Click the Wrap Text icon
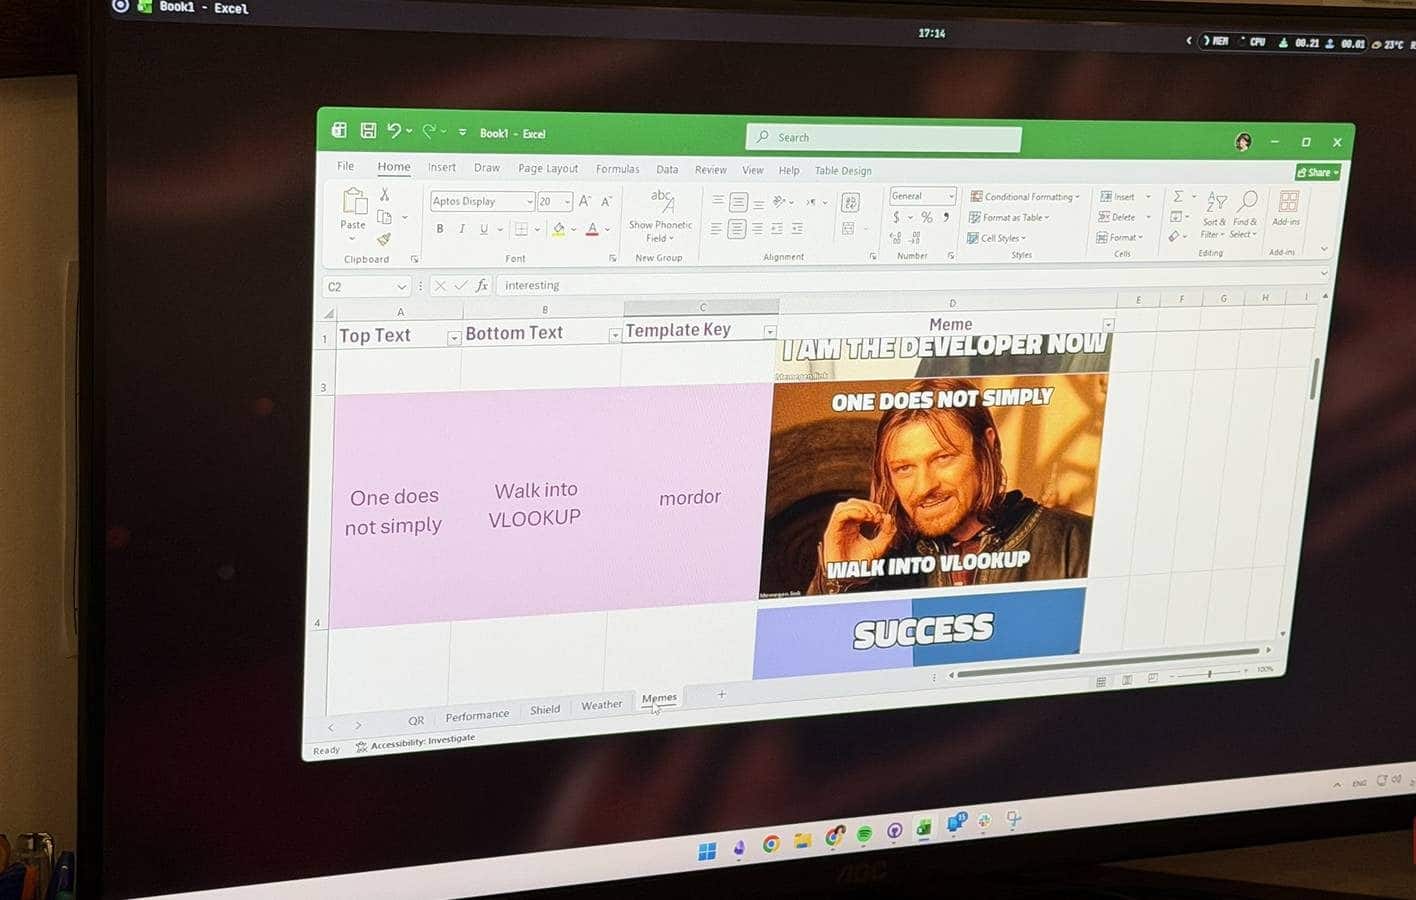 [850, 203]
